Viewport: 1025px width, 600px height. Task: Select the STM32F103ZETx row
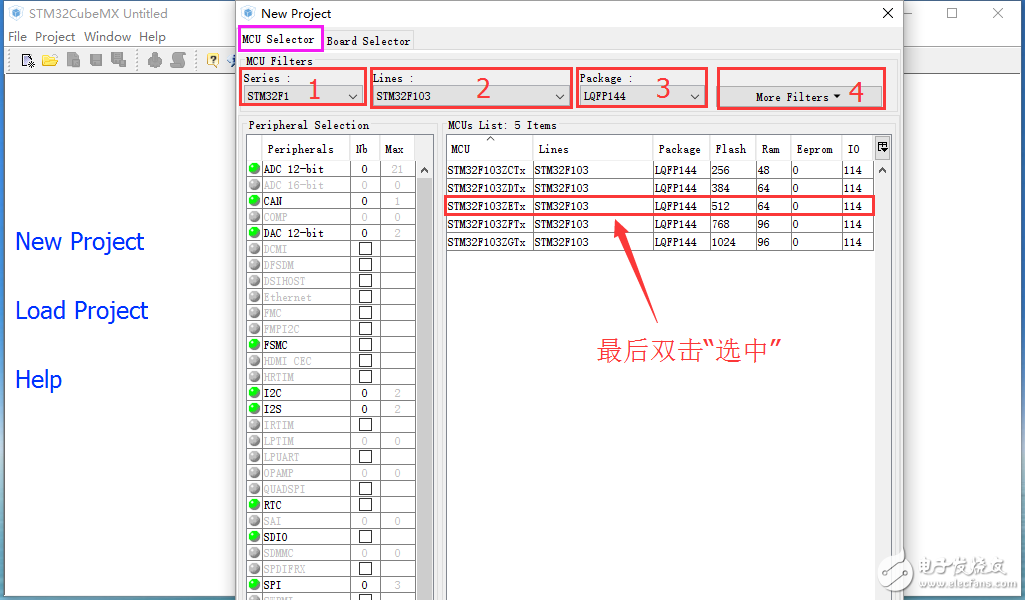[660, 206]
